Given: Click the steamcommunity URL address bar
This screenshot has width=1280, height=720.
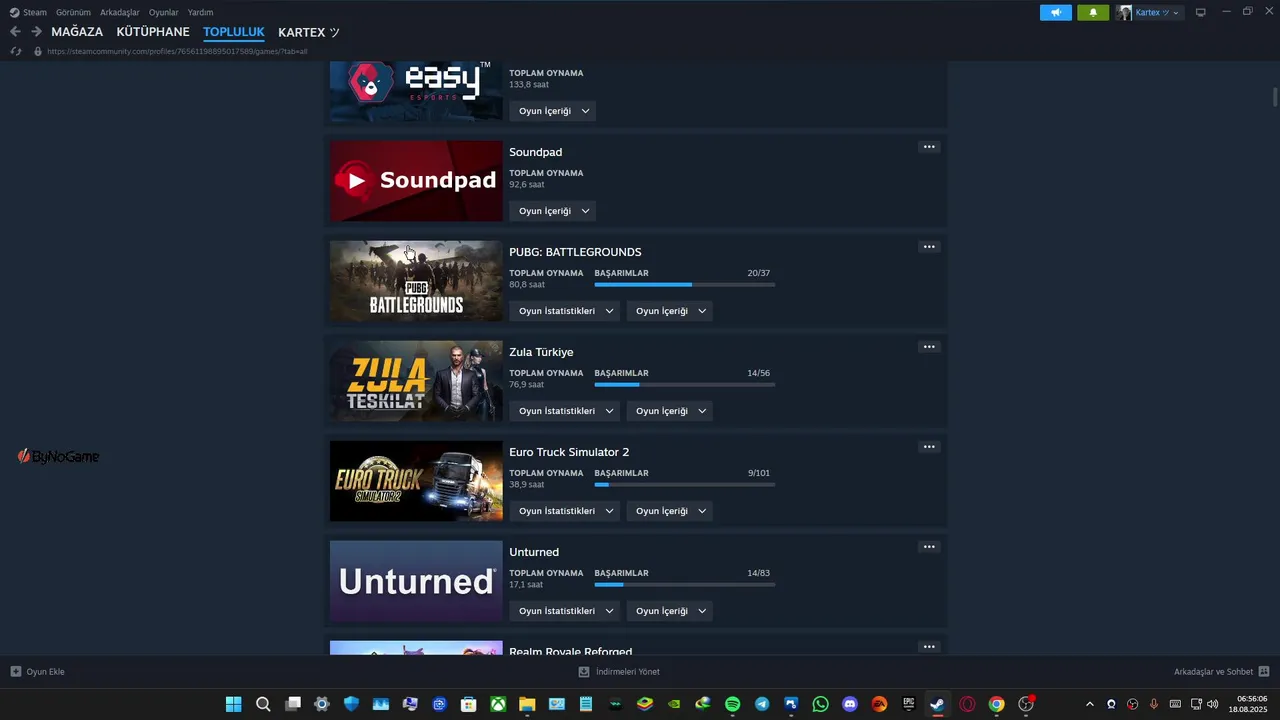Looking at the screenshot, I should 177,51.
